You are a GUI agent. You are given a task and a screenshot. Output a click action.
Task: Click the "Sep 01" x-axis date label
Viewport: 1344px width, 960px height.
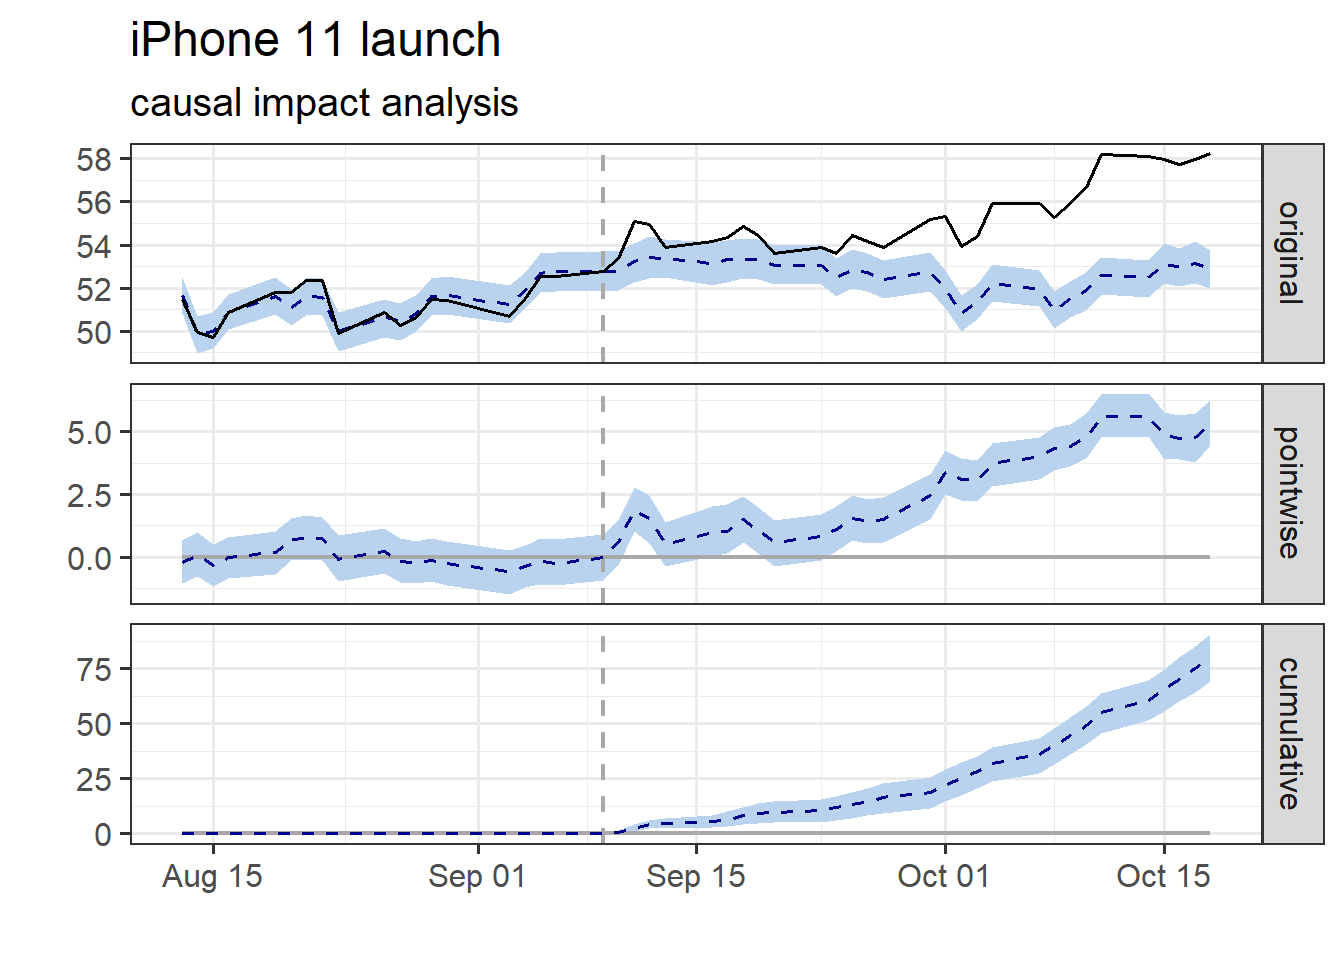tap(477, 877)
